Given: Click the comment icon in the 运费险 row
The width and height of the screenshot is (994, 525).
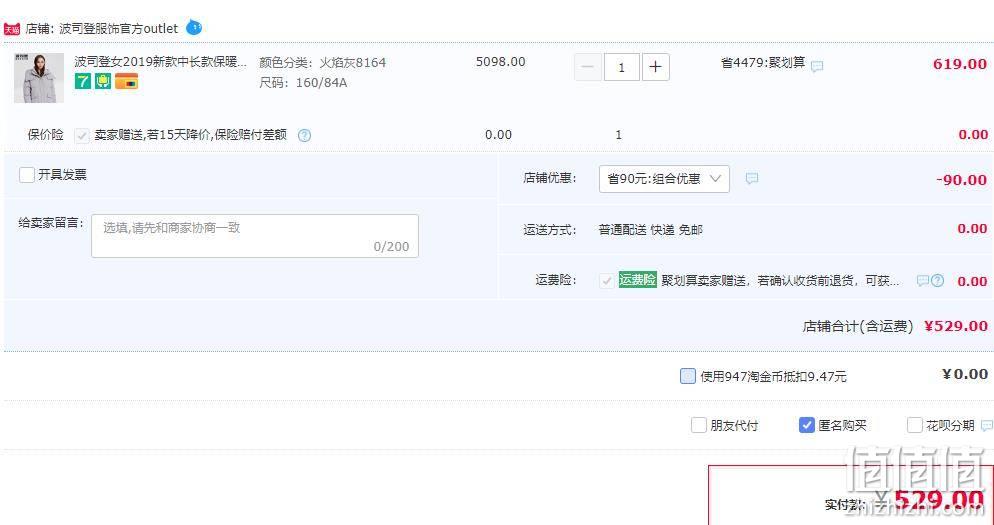Looking at the screenshot, I should (x=923, y=281).
